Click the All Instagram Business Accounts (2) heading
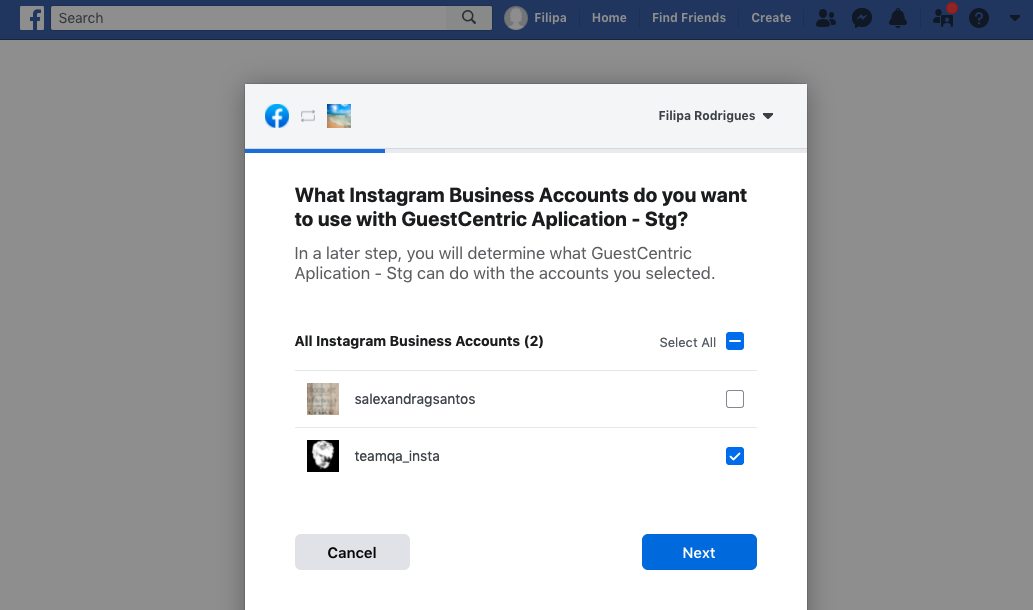 tap(419, 341)
